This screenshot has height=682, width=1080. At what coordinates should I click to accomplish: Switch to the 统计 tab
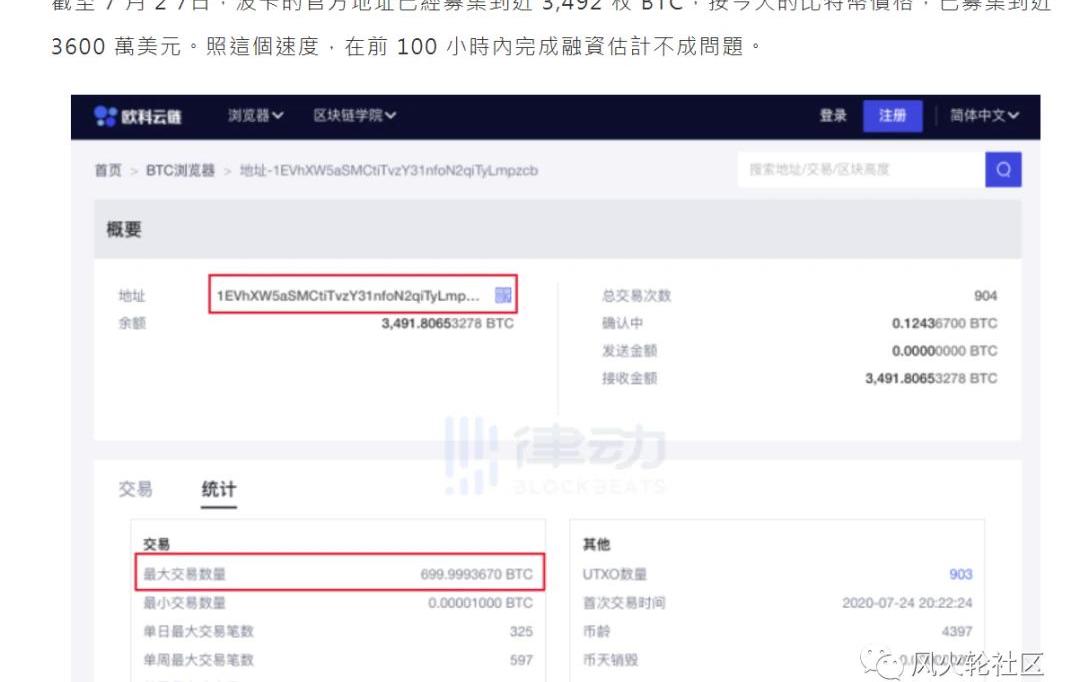(219, 490)
